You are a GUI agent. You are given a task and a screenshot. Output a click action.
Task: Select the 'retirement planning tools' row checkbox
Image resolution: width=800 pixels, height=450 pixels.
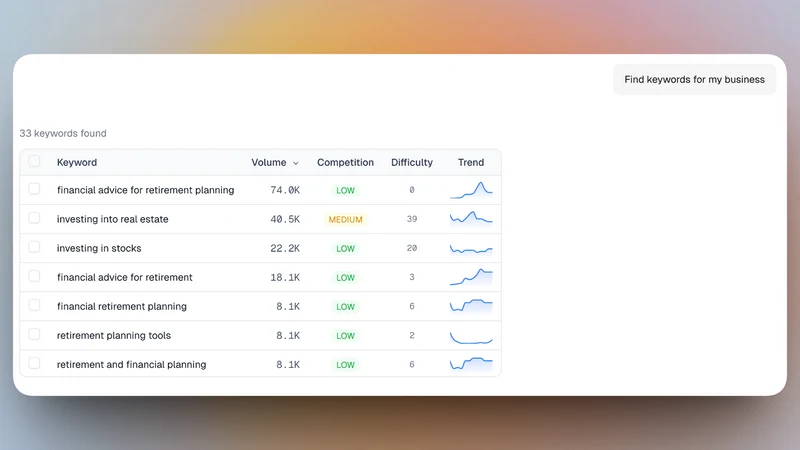pos(34,334)
